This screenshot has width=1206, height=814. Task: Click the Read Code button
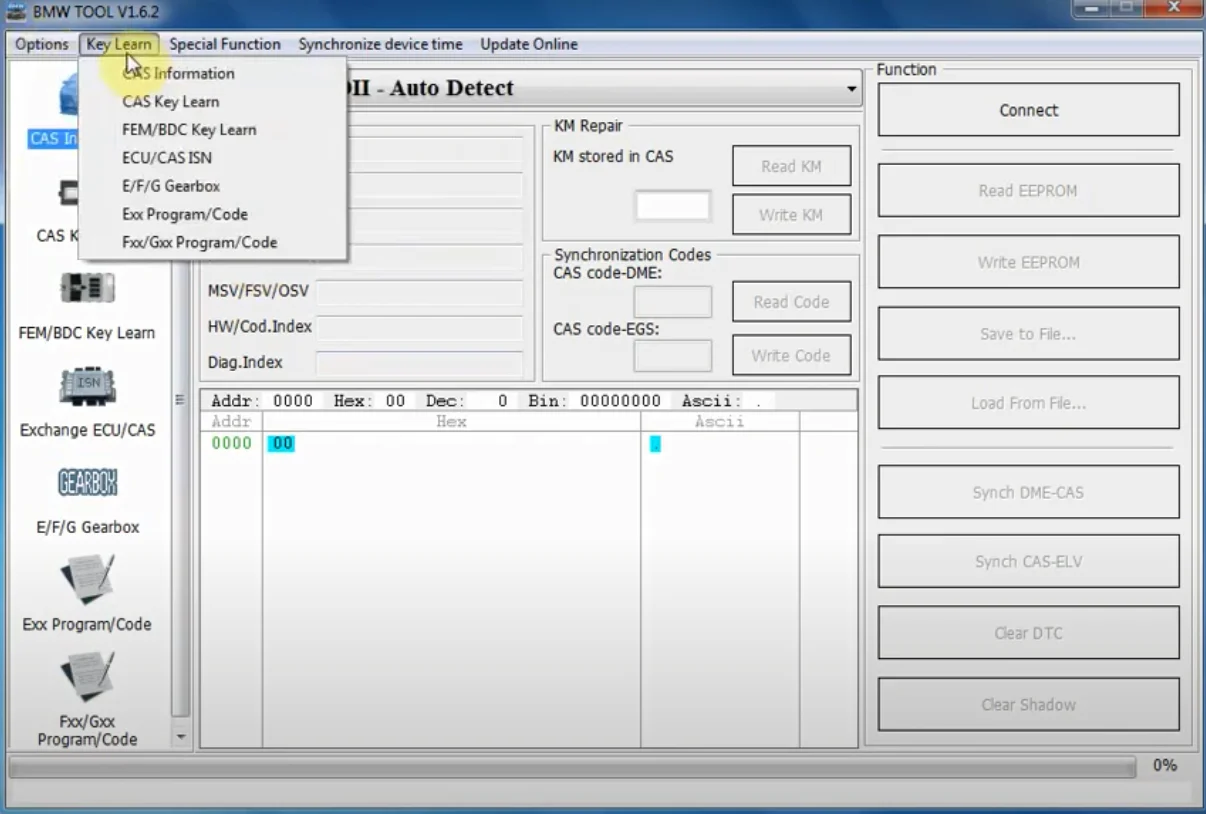[x=791, y=301]
